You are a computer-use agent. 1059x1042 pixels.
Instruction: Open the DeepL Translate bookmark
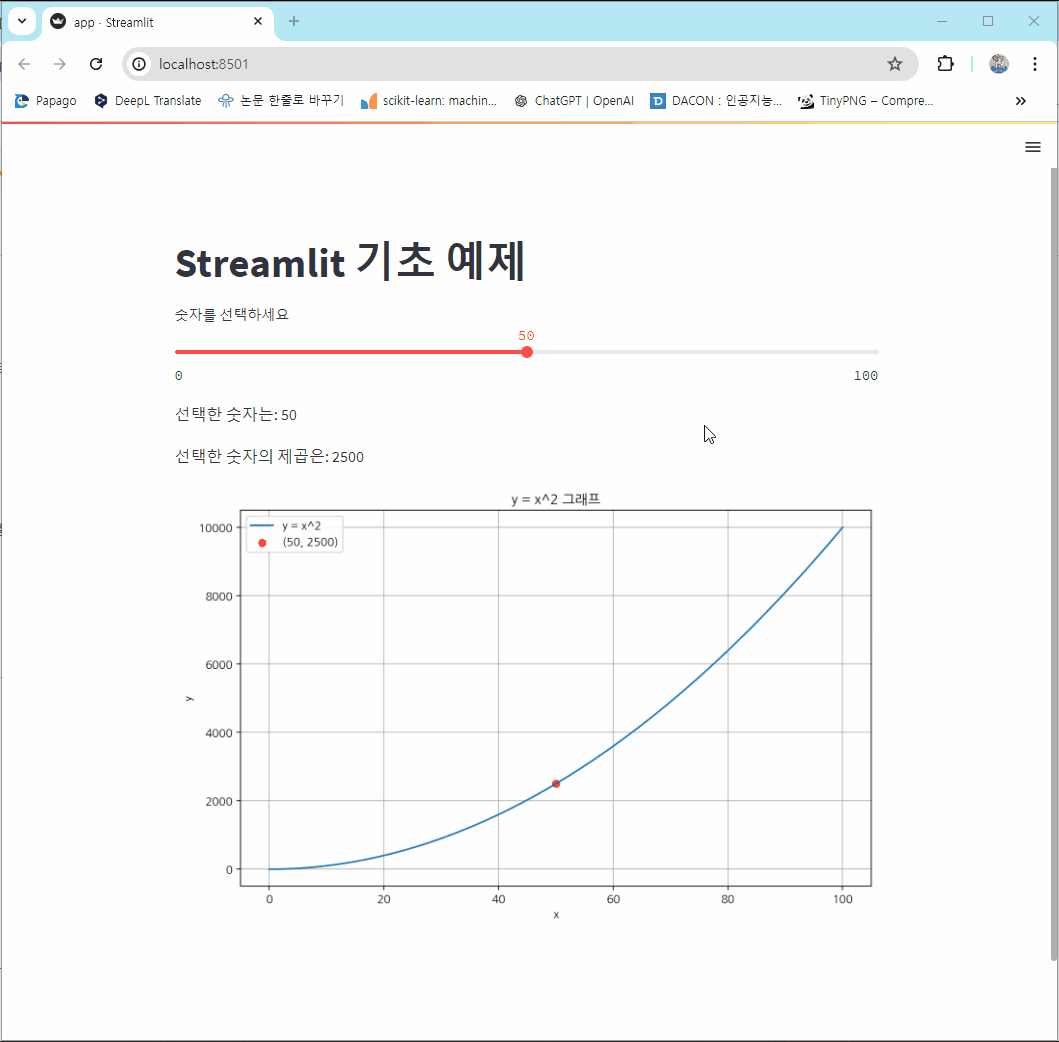[x=147, y=100]
